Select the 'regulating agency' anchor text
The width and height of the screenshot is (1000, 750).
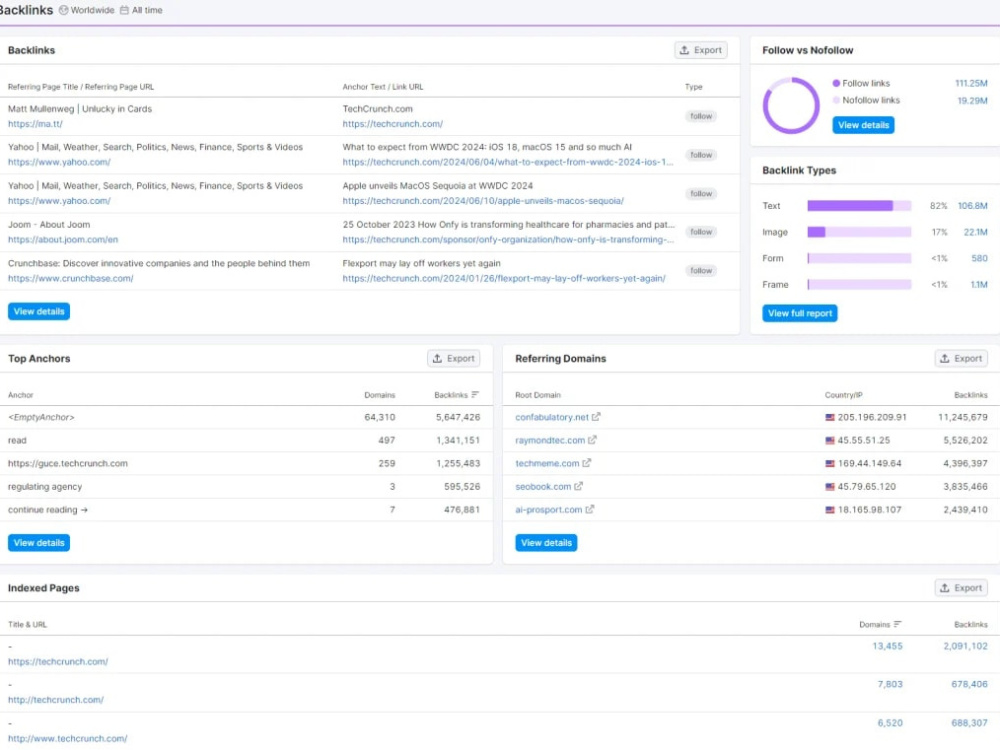point(45,487)
